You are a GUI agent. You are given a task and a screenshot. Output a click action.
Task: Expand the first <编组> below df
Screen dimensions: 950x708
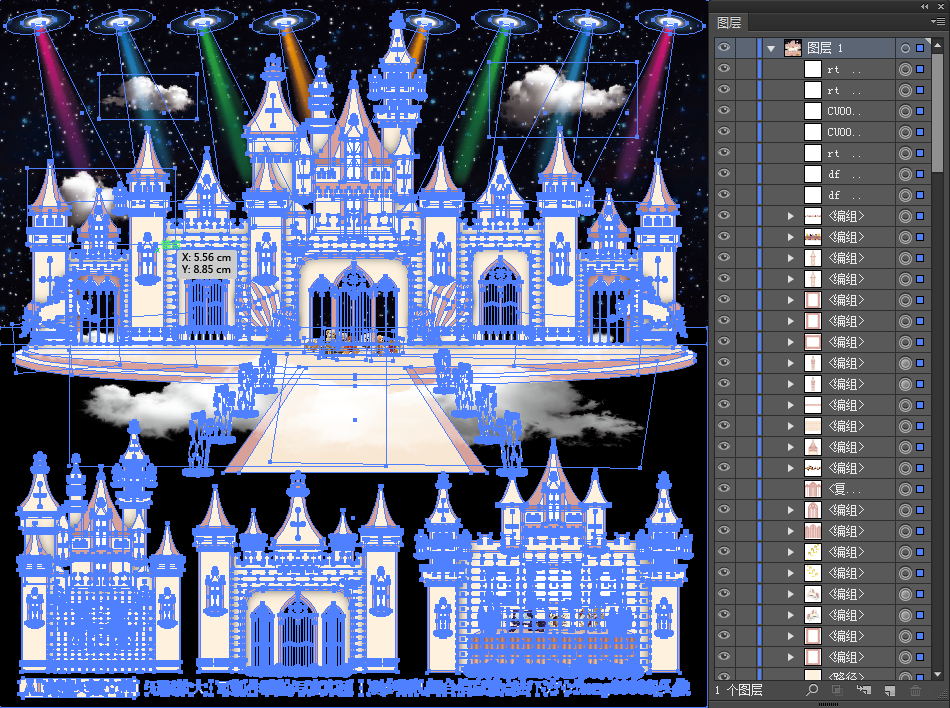(x=791, y=216)
